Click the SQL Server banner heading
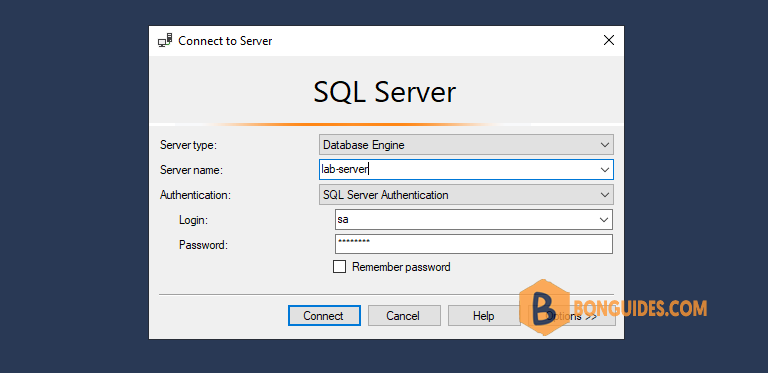Viewport: 768px width, 373px height. point(384,92)
